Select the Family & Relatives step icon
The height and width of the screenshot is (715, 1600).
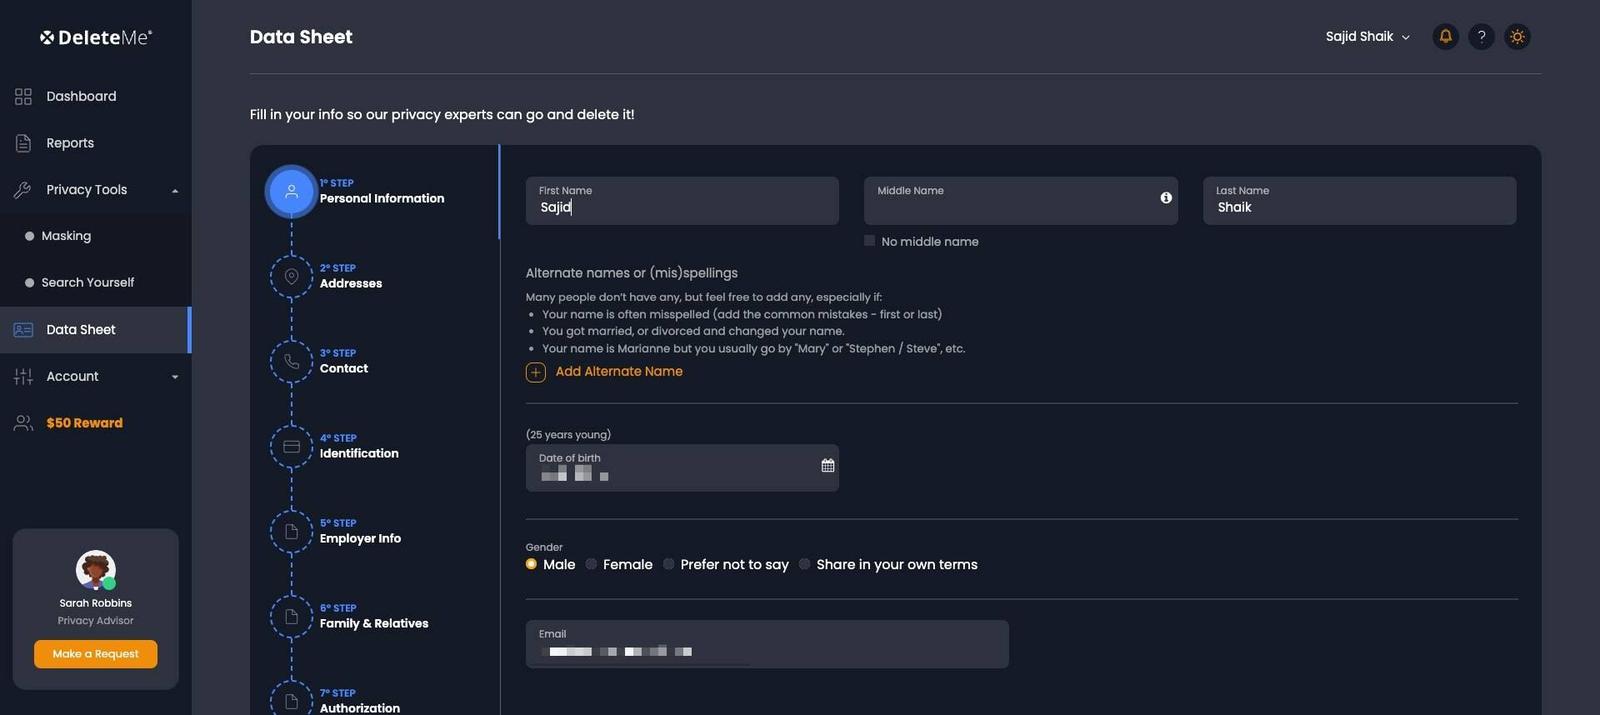[291, 616]
